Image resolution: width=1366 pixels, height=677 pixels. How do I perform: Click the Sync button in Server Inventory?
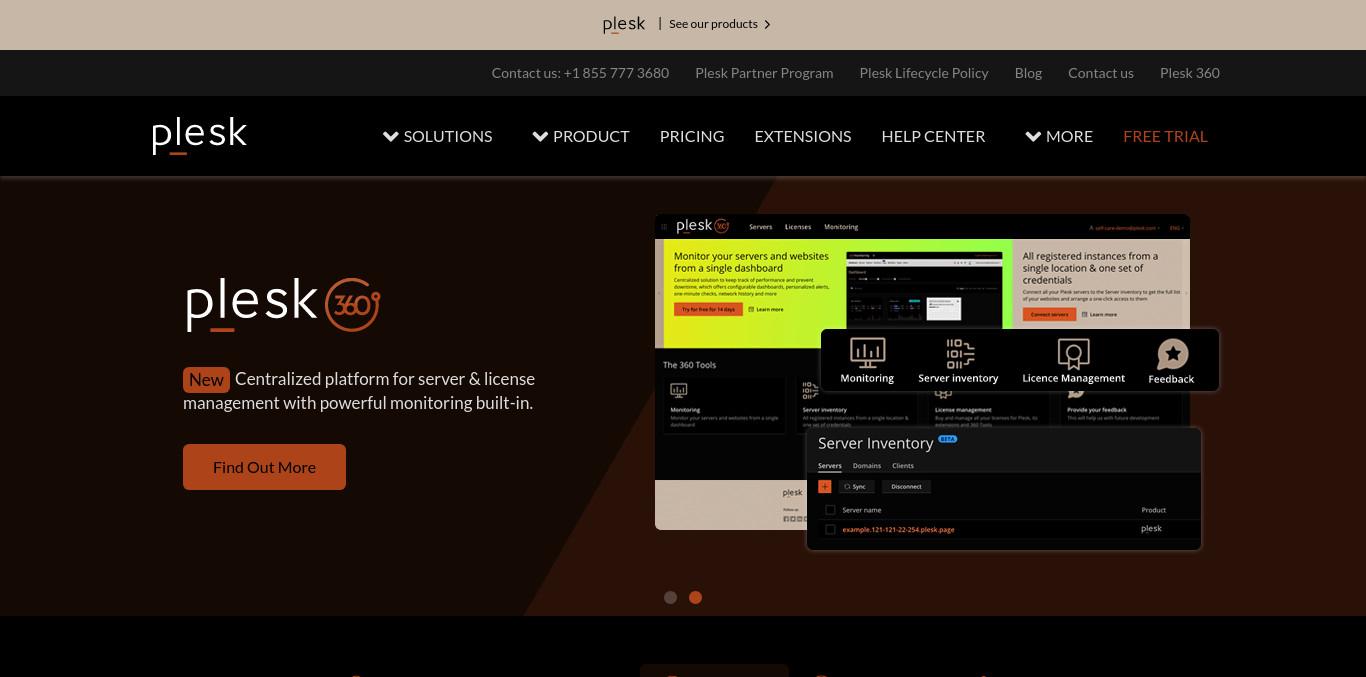click(855, 486)
